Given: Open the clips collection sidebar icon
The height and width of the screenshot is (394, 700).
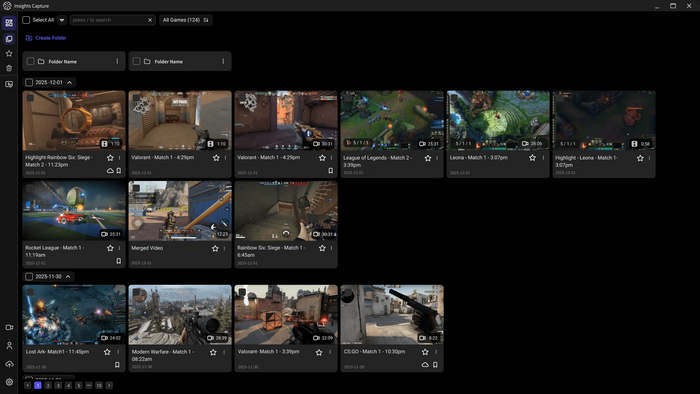Looking at the screenshot, I should [x=9, y=39].
